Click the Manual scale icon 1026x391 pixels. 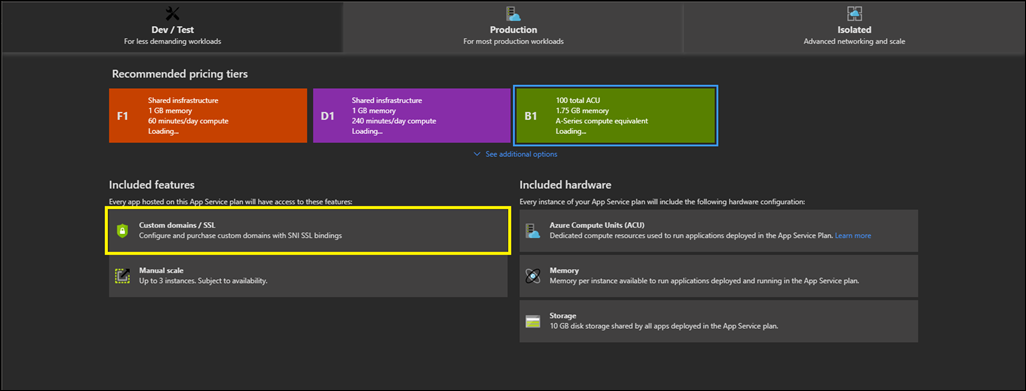pos(122,275)
